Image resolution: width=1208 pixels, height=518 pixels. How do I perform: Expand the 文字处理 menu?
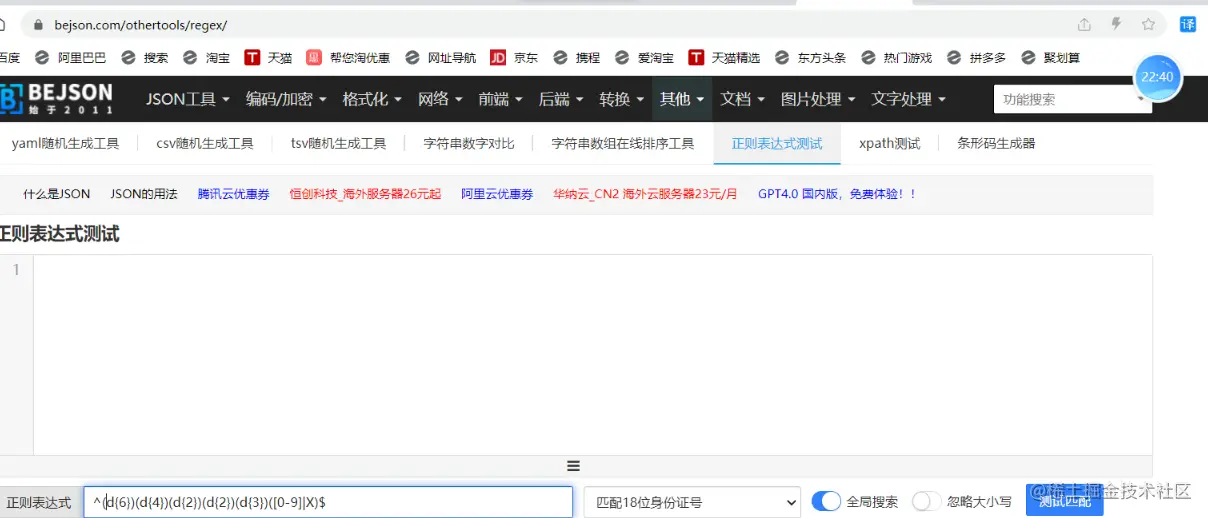[x=908, y=99]
